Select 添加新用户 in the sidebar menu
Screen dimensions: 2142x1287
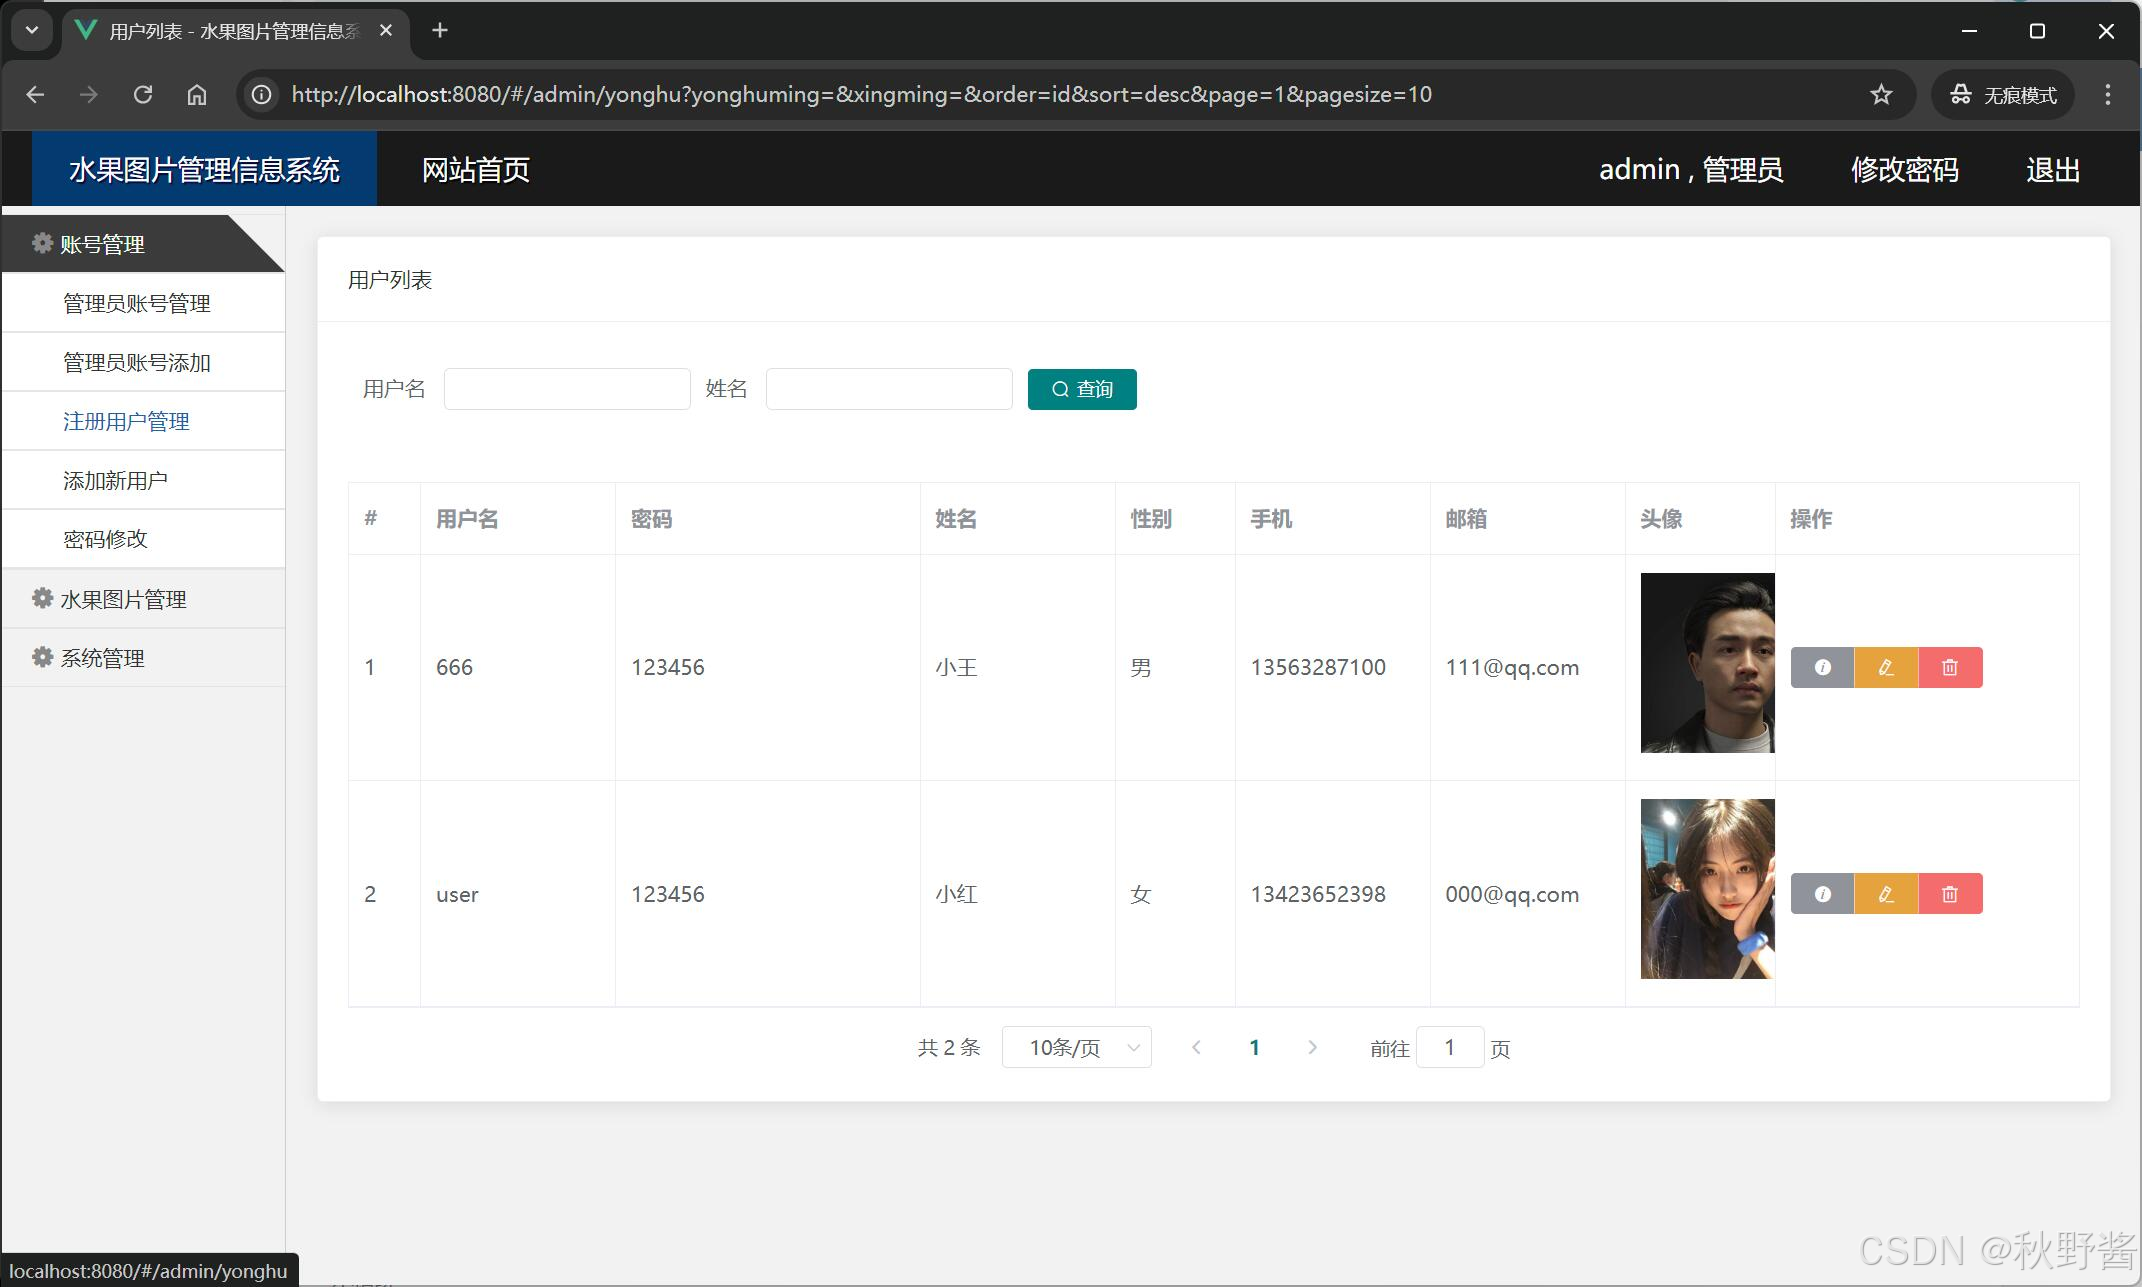coord(115,480)
